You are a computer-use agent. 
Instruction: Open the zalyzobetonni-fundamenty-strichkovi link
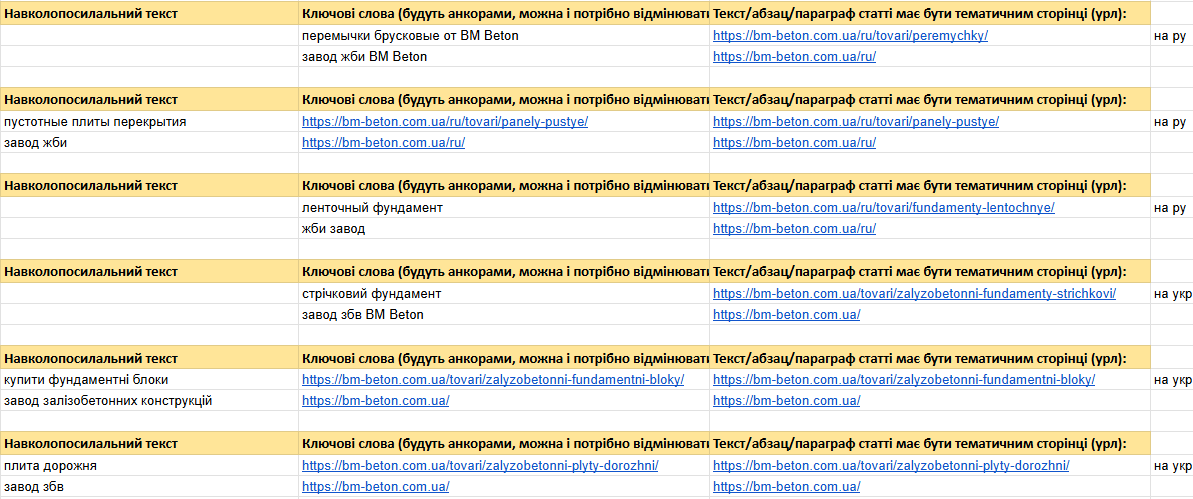pyautogui.click(x=915, y=294)
